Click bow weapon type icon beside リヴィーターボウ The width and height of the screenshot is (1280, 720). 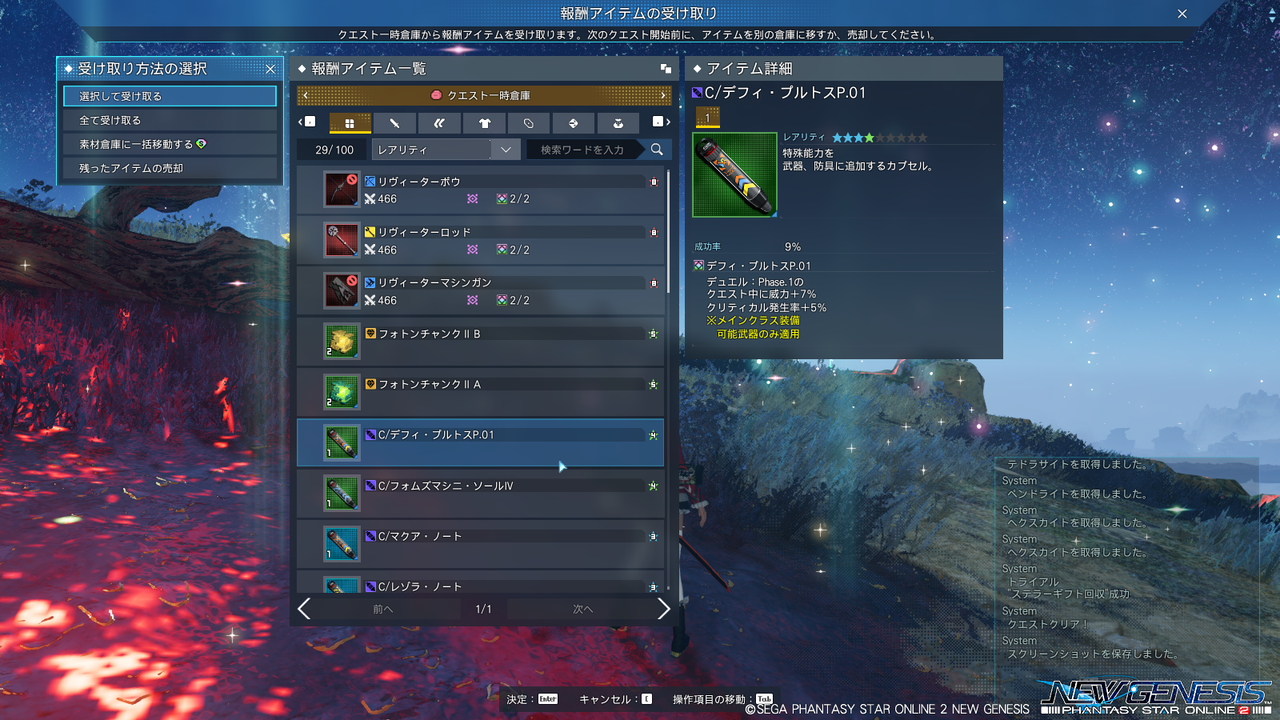click(370, 182)
